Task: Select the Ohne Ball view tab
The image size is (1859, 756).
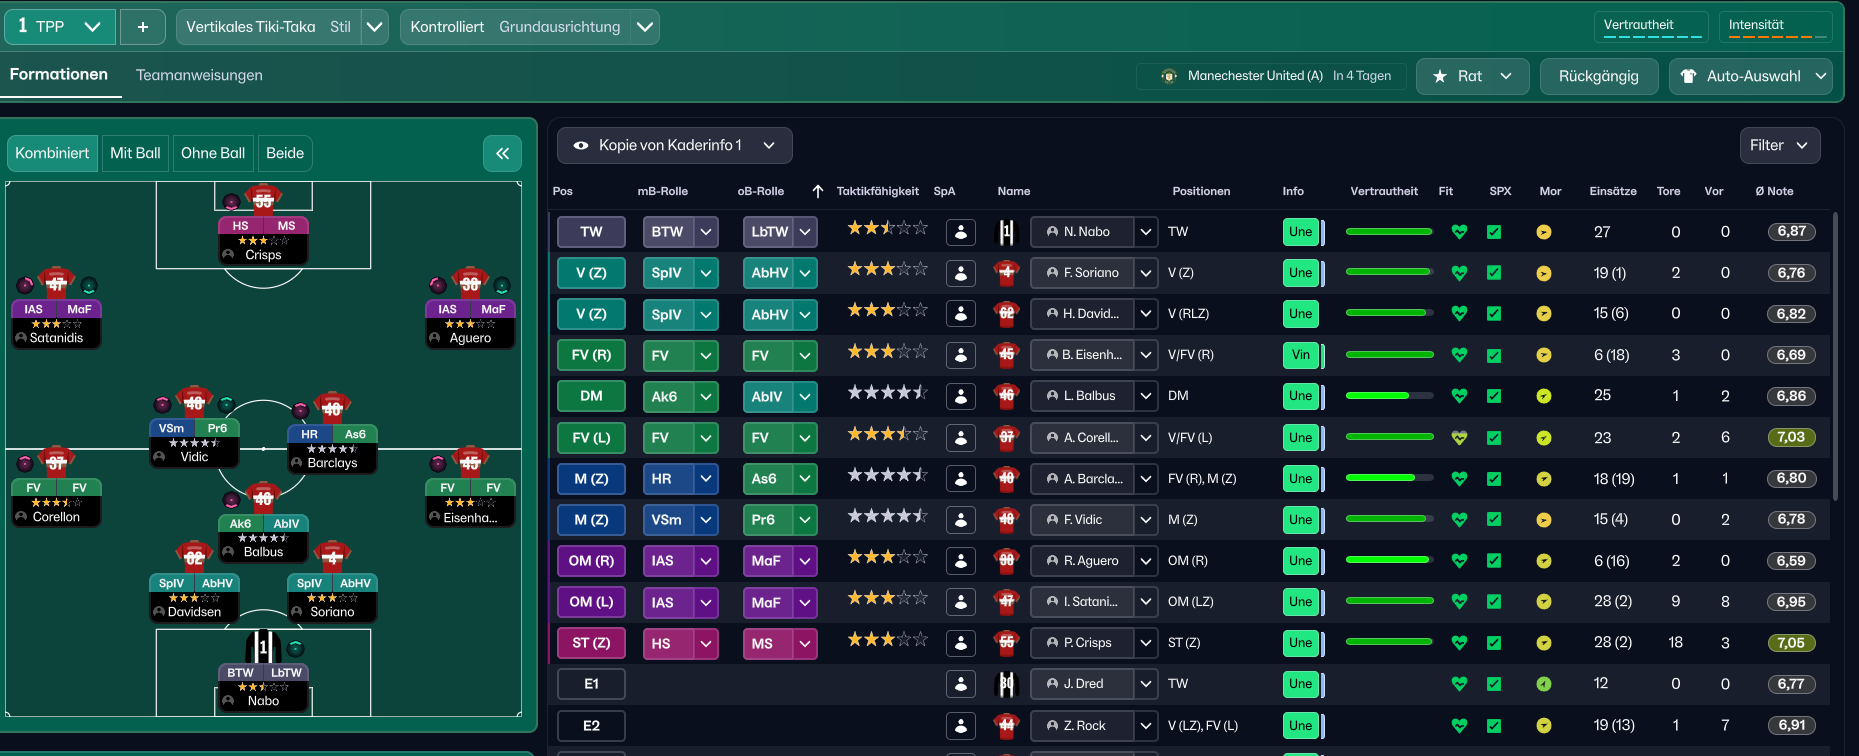Action: pyautogui.click(x=213, y=153)
